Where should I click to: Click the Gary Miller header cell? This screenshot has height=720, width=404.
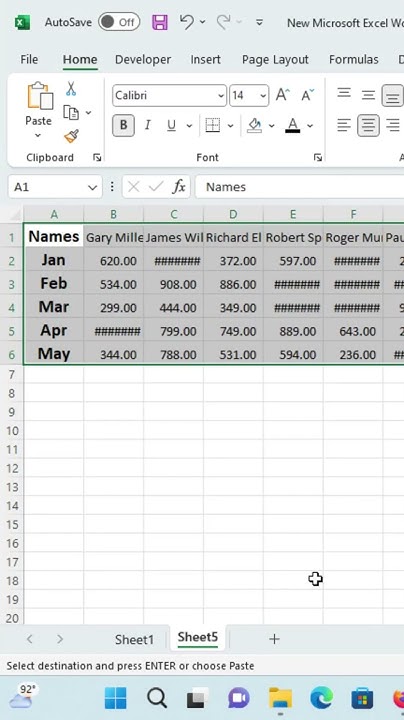click(114, 237)
